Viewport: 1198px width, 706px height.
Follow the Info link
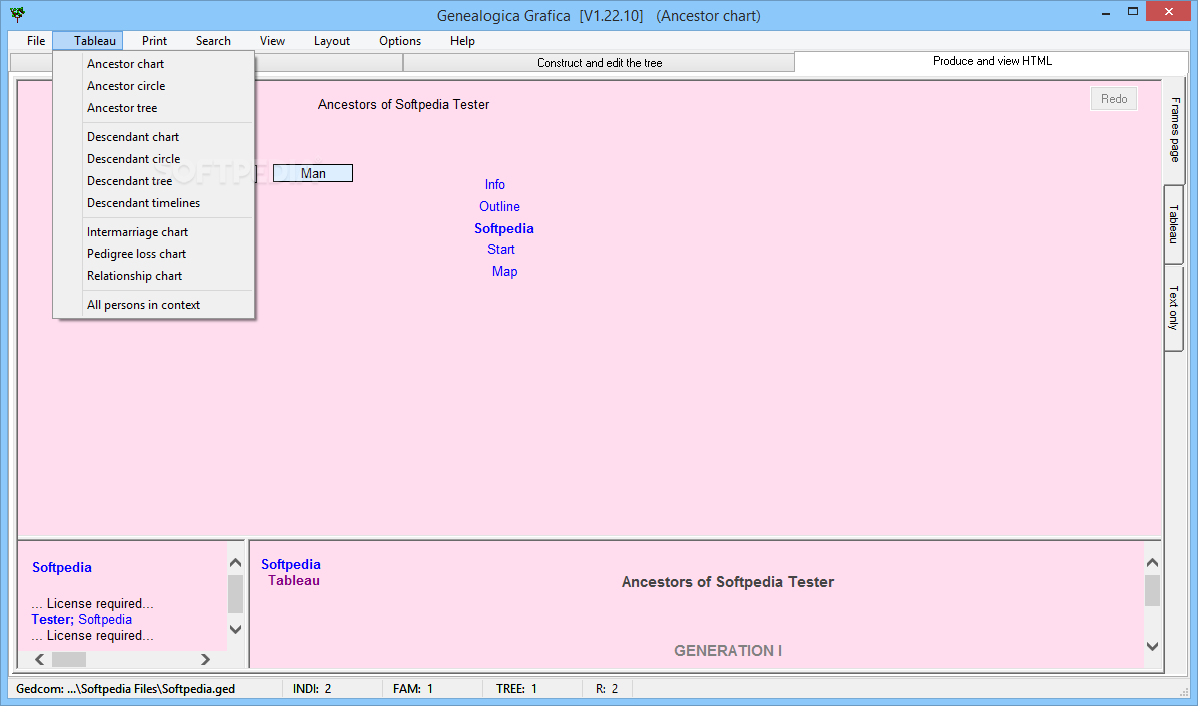click(x=494, y=185)
